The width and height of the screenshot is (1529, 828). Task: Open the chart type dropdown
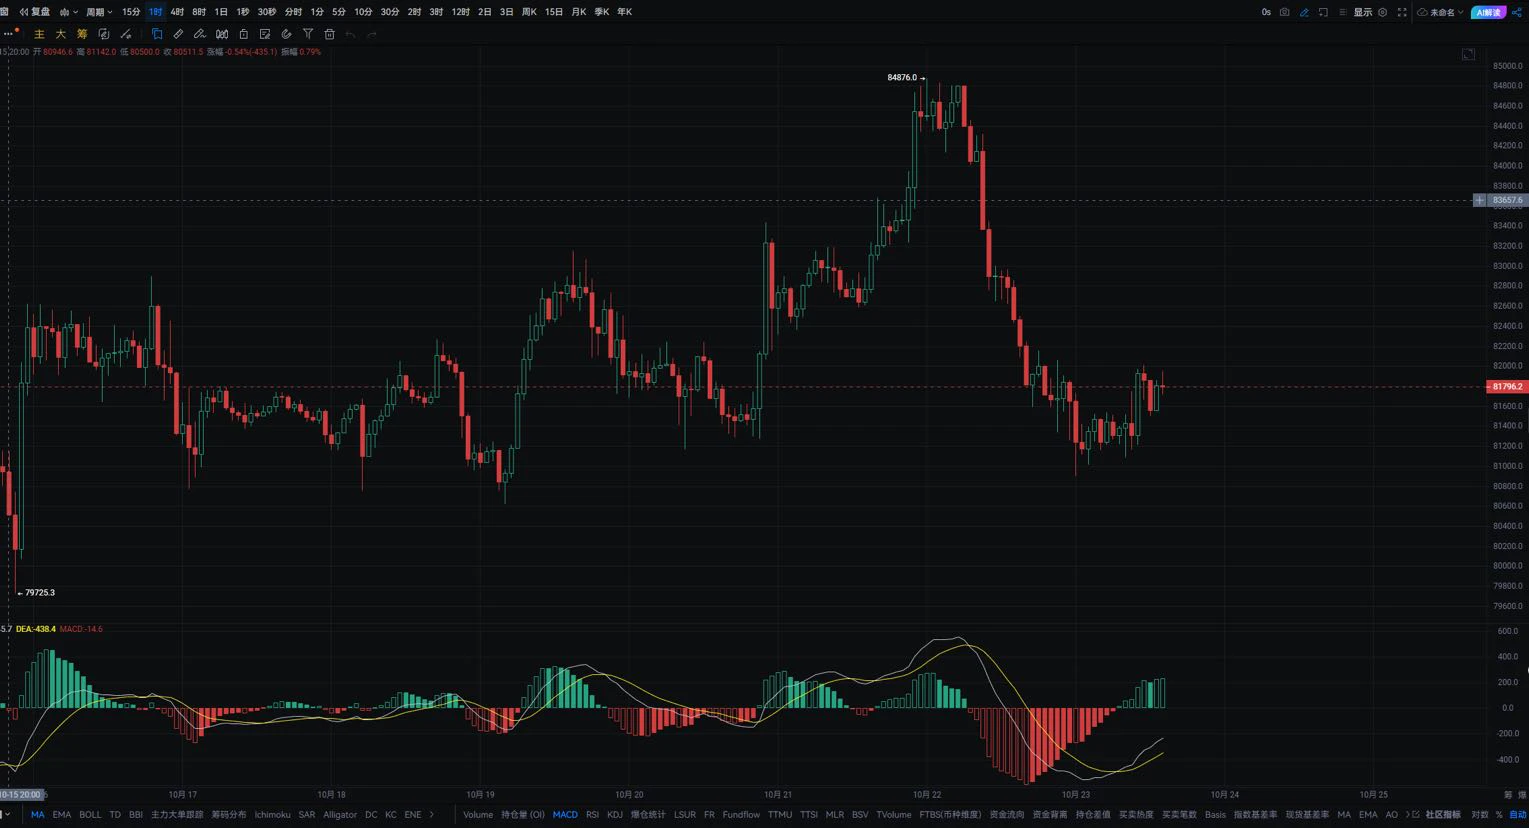click(69, 12)
